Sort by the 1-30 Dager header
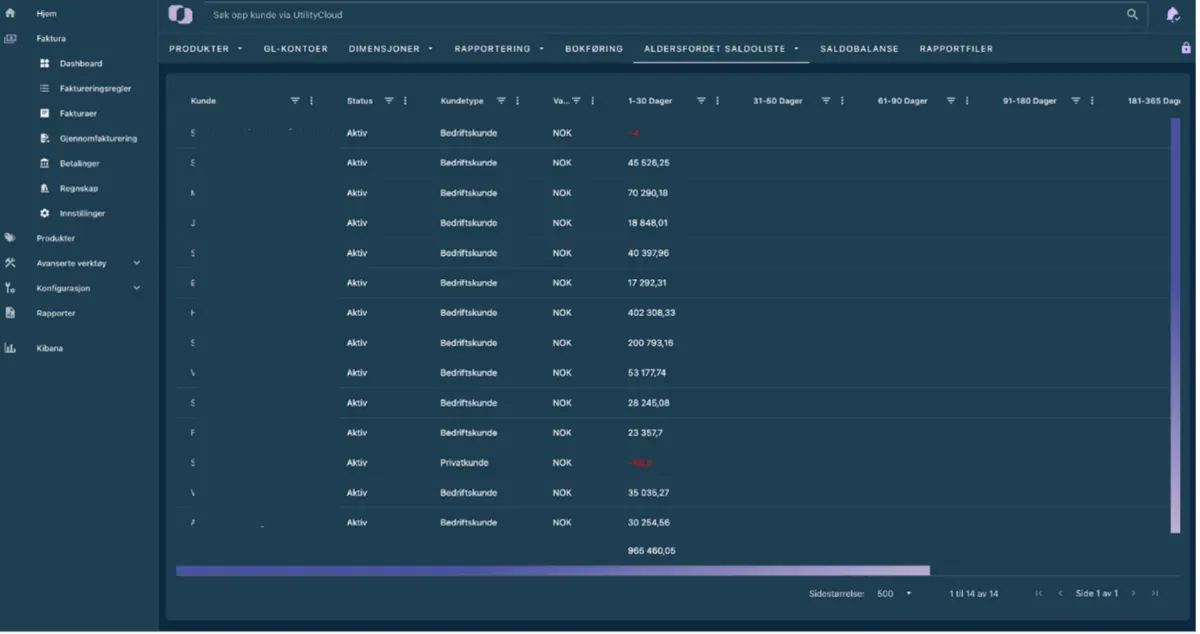Screen dimensions: 1200x634 [650, 101]
